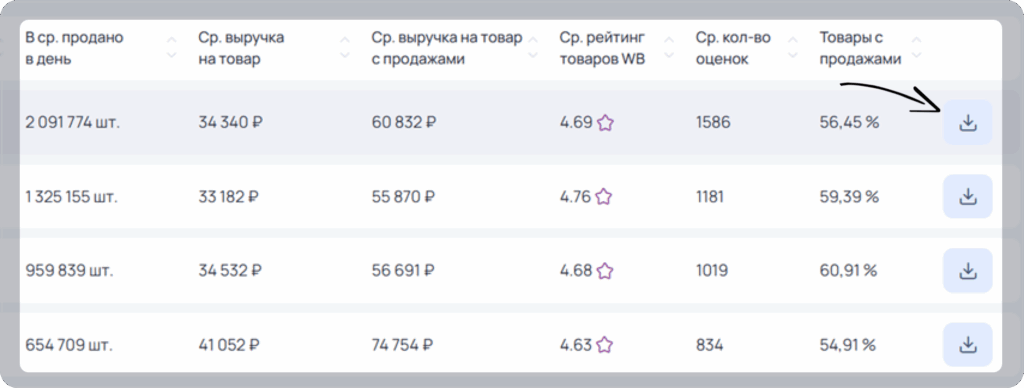Viewport: 1024px width, 388px height.
Task: Sort by Ср. кол-во оценок column
Action: point(793,48)
